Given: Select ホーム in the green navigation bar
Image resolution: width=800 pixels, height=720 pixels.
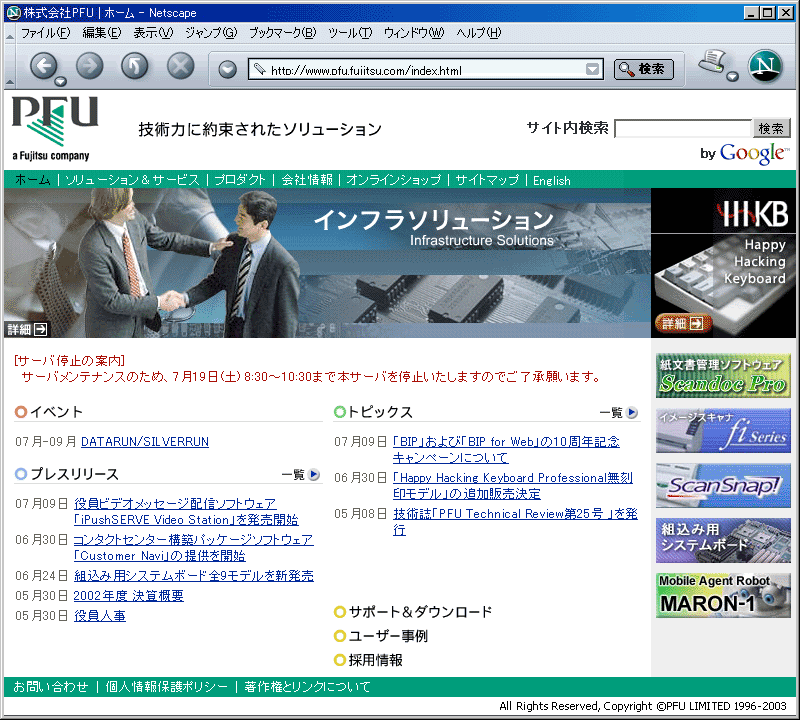Looking at the screenshot, I should click(x=33, y=180).
